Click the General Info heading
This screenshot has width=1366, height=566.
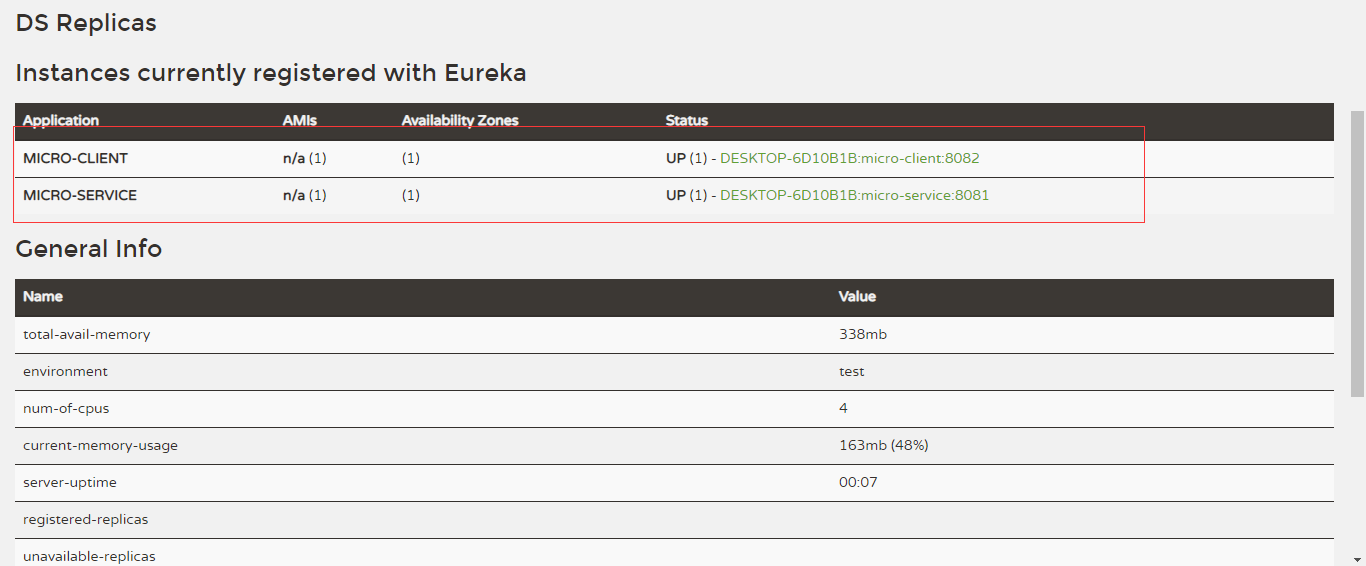point(89,249)
